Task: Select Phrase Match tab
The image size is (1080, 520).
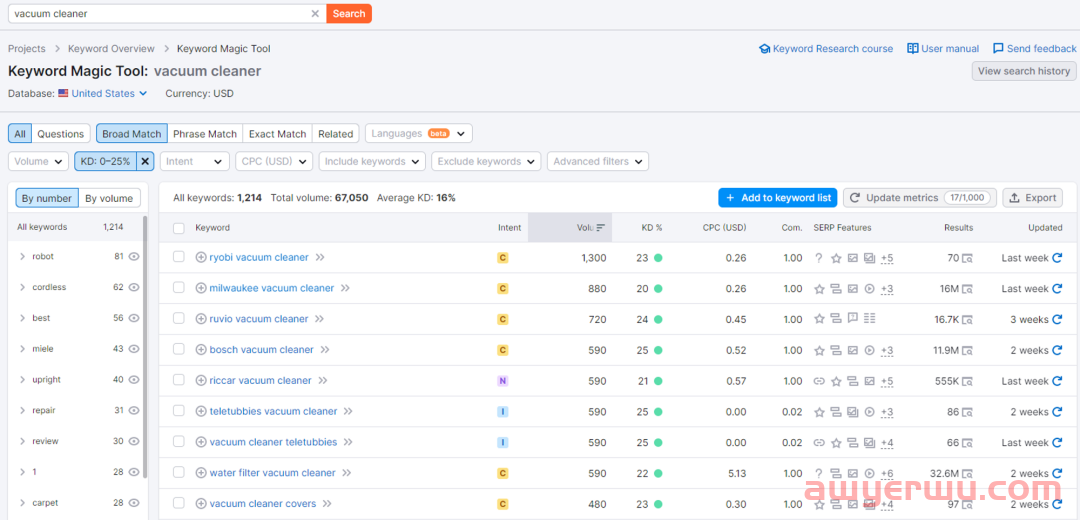Action: tap(205, 134)
